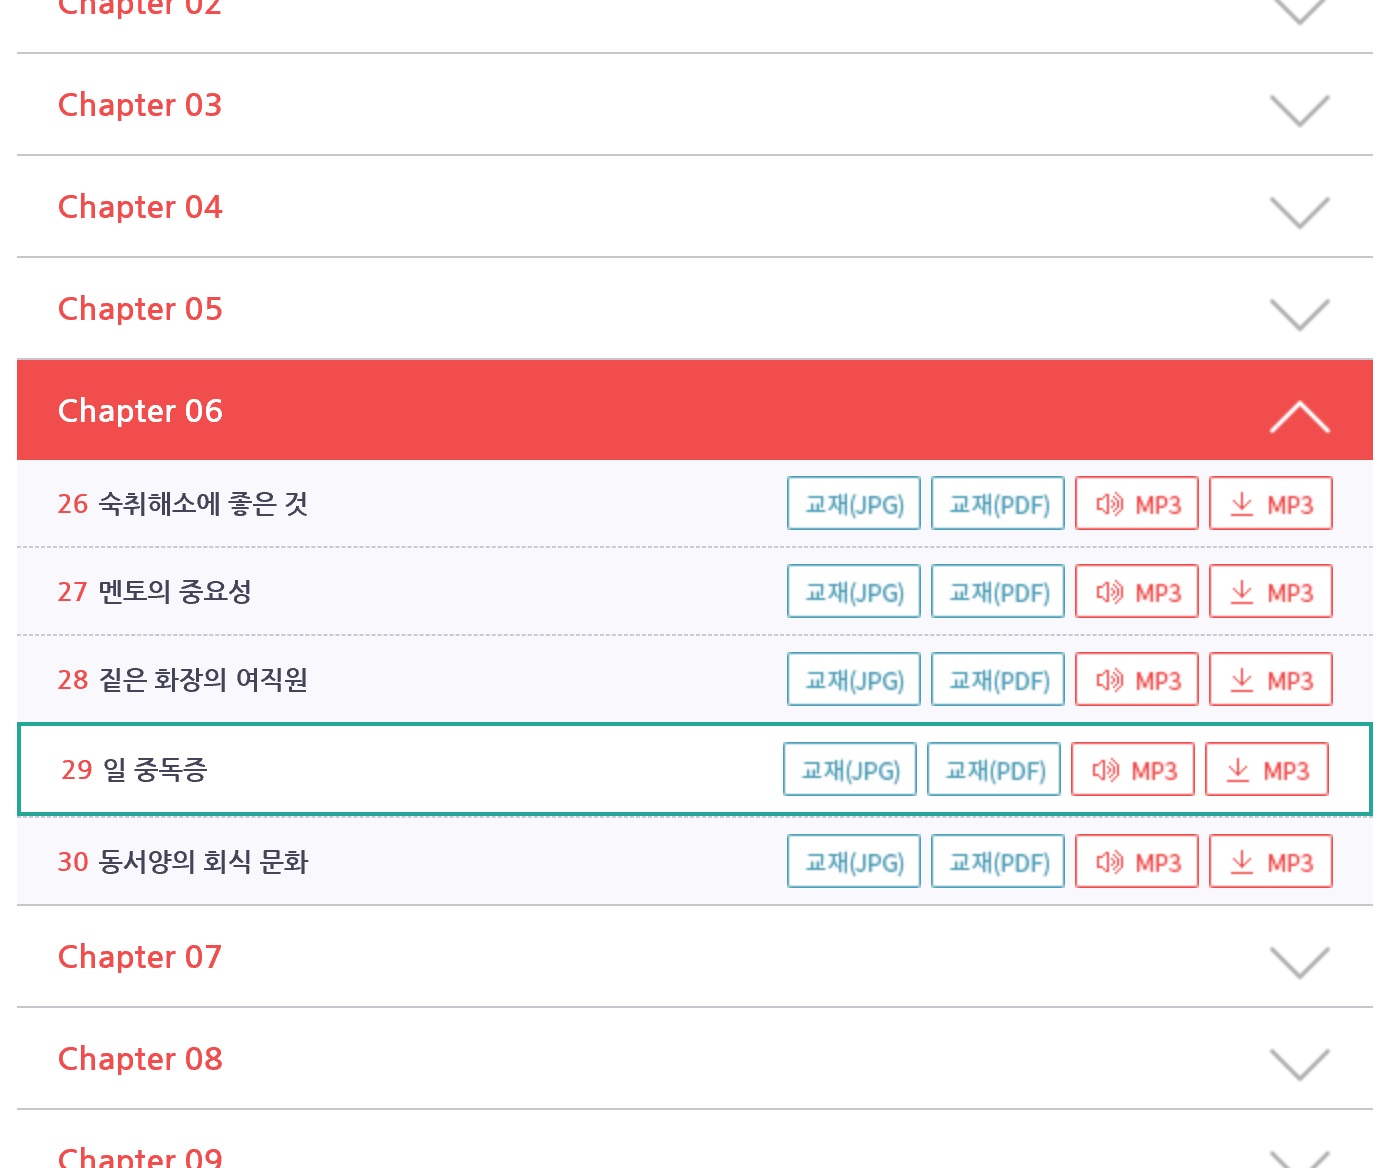Viewport: 1390px width, 1168px height.
Task: Play MP3 audio for lesson 28
Action: (1136, 680)
